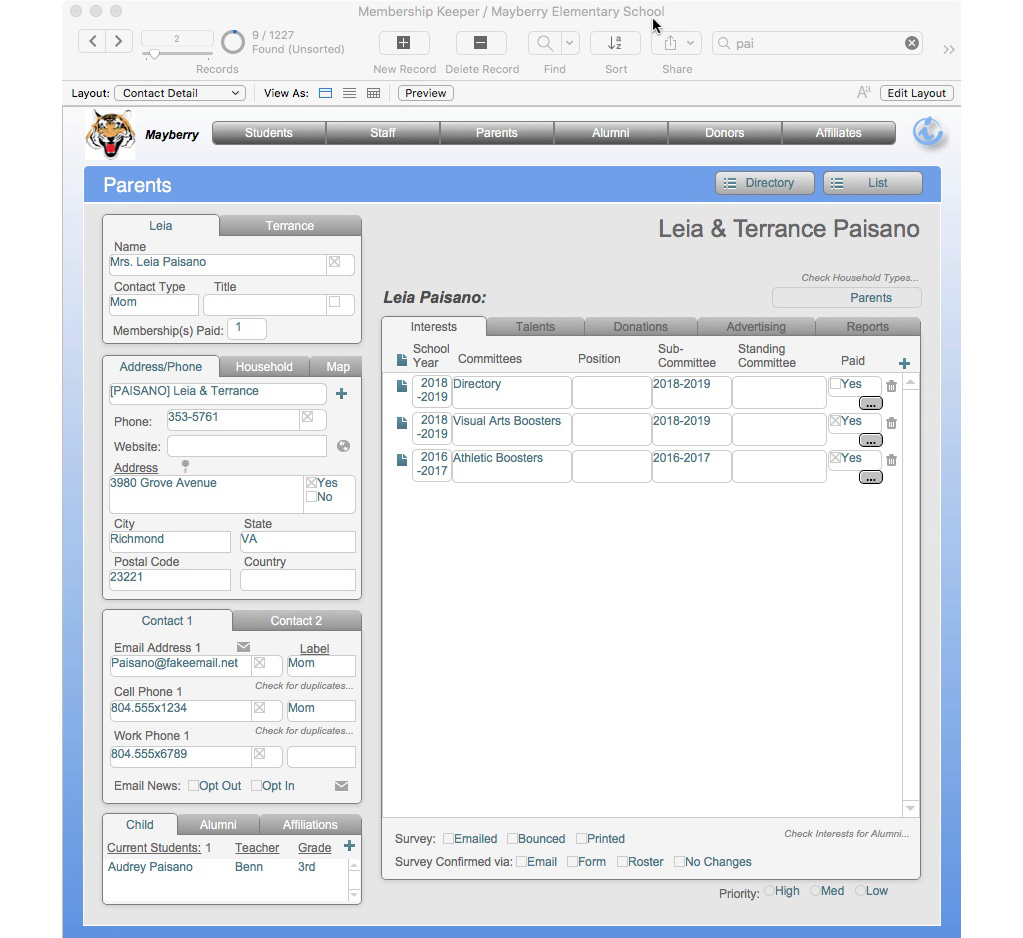Click the Preview button

[425, 93]
